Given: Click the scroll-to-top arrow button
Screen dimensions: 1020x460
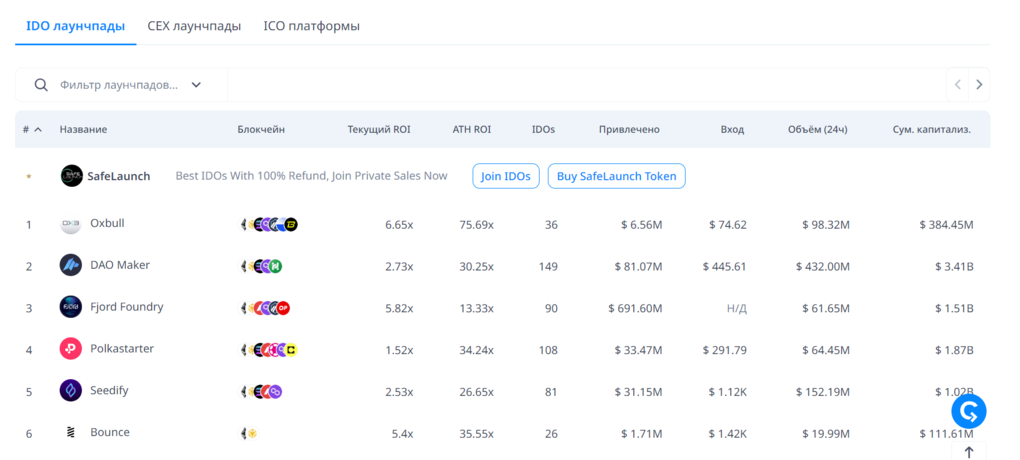Looking at the screenshot, I should coord(968,452).
